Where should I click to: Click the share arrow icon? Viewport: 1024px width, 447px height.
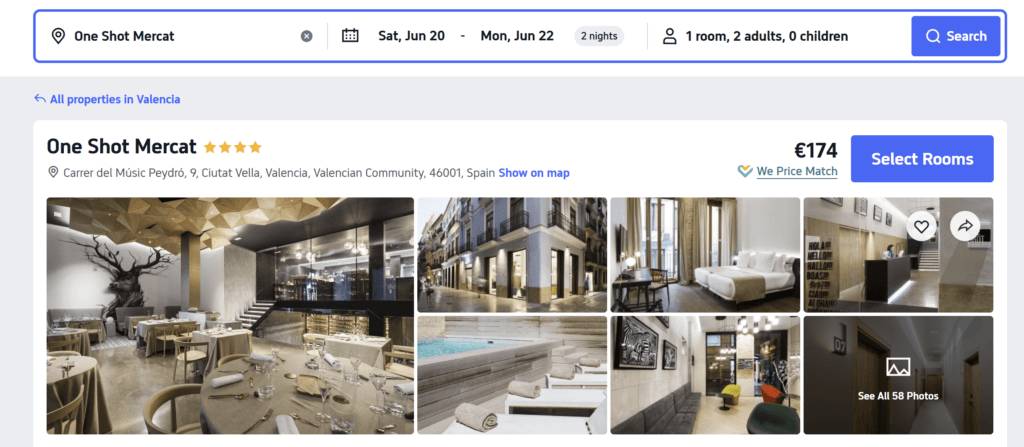pyautogui.click(x=965, y=227)
